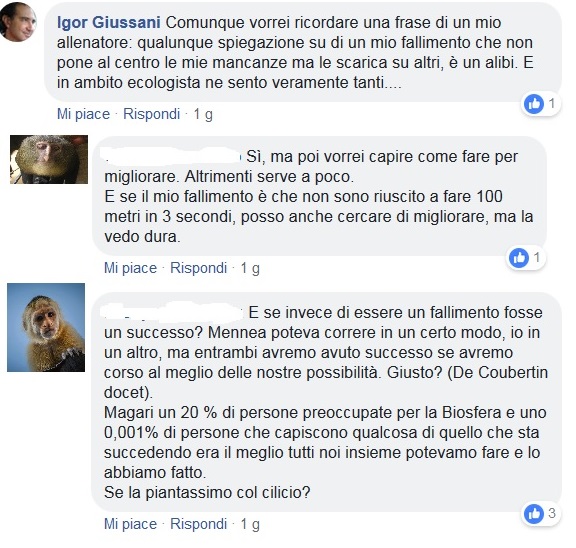The image size is (576, 548).
Task: Click the dark monkey avatar of second commenter
Action: (49, 159)
